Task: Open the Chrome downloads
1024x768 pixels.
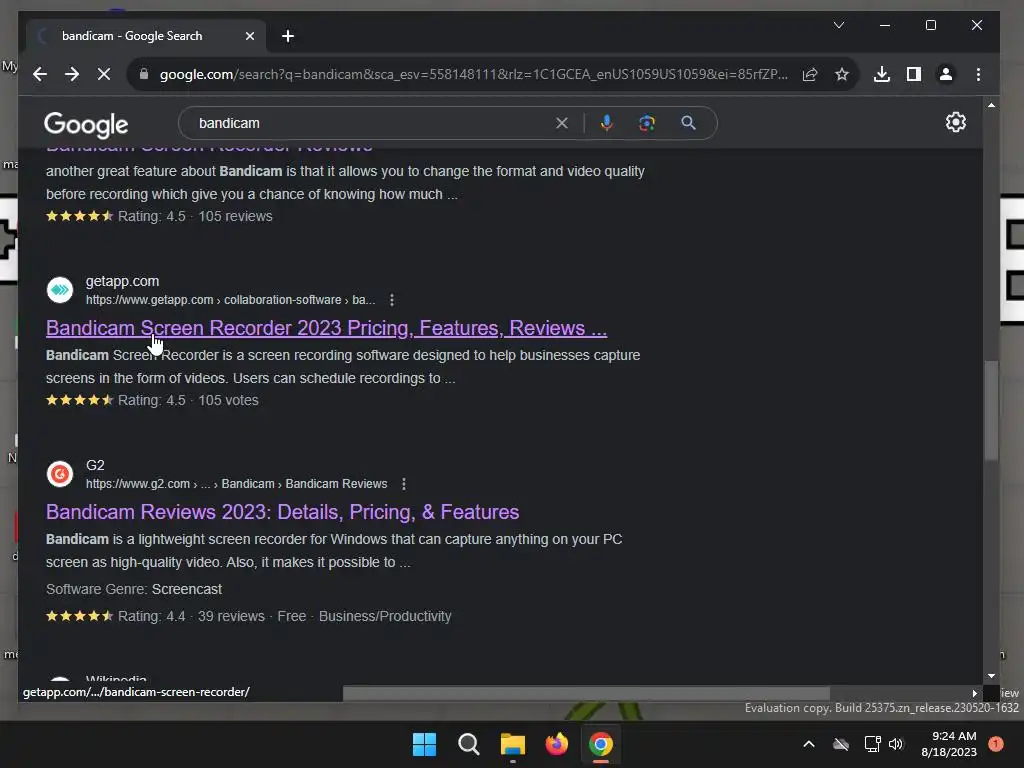Action: point(882,74)
